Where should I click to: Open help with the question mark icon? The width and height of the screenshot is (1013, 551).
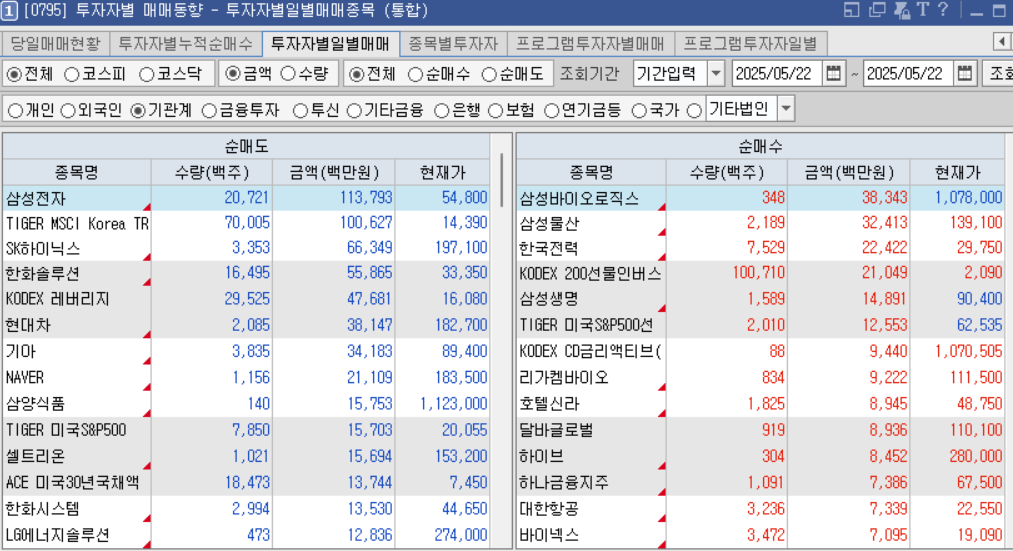tap(943, 10)
